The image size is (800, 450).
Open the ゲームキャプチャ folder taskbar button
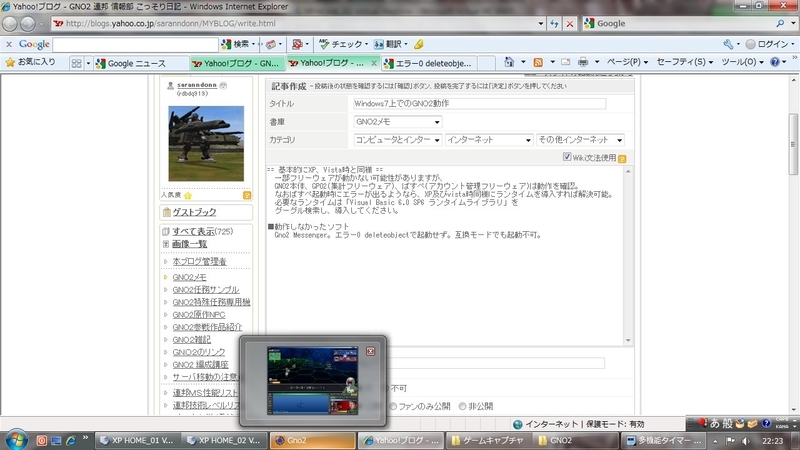(487, 440)
